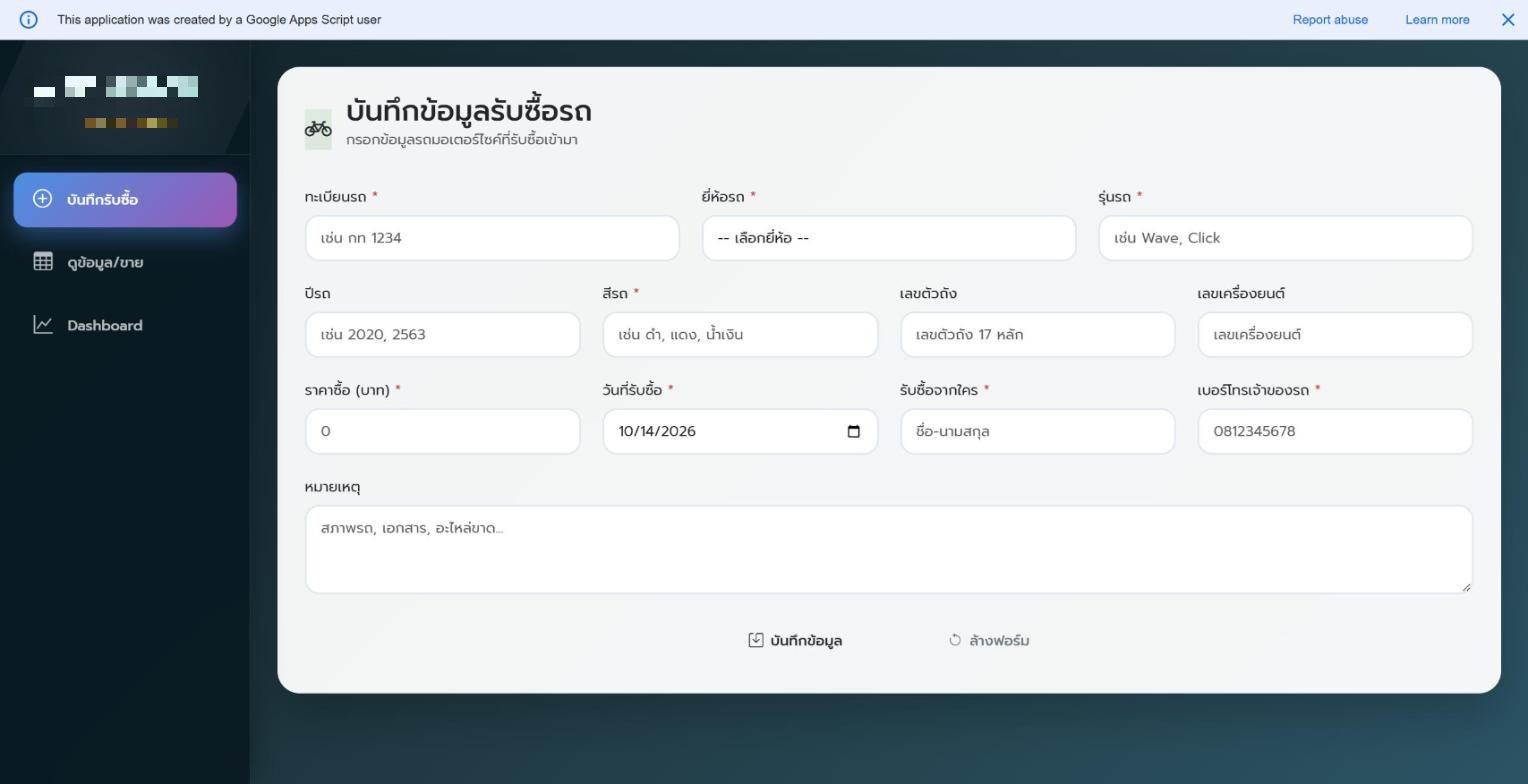Click the บันทึกข้อมูล save button
This screenshot has width=1528, height=784.
tap(795, 640)
